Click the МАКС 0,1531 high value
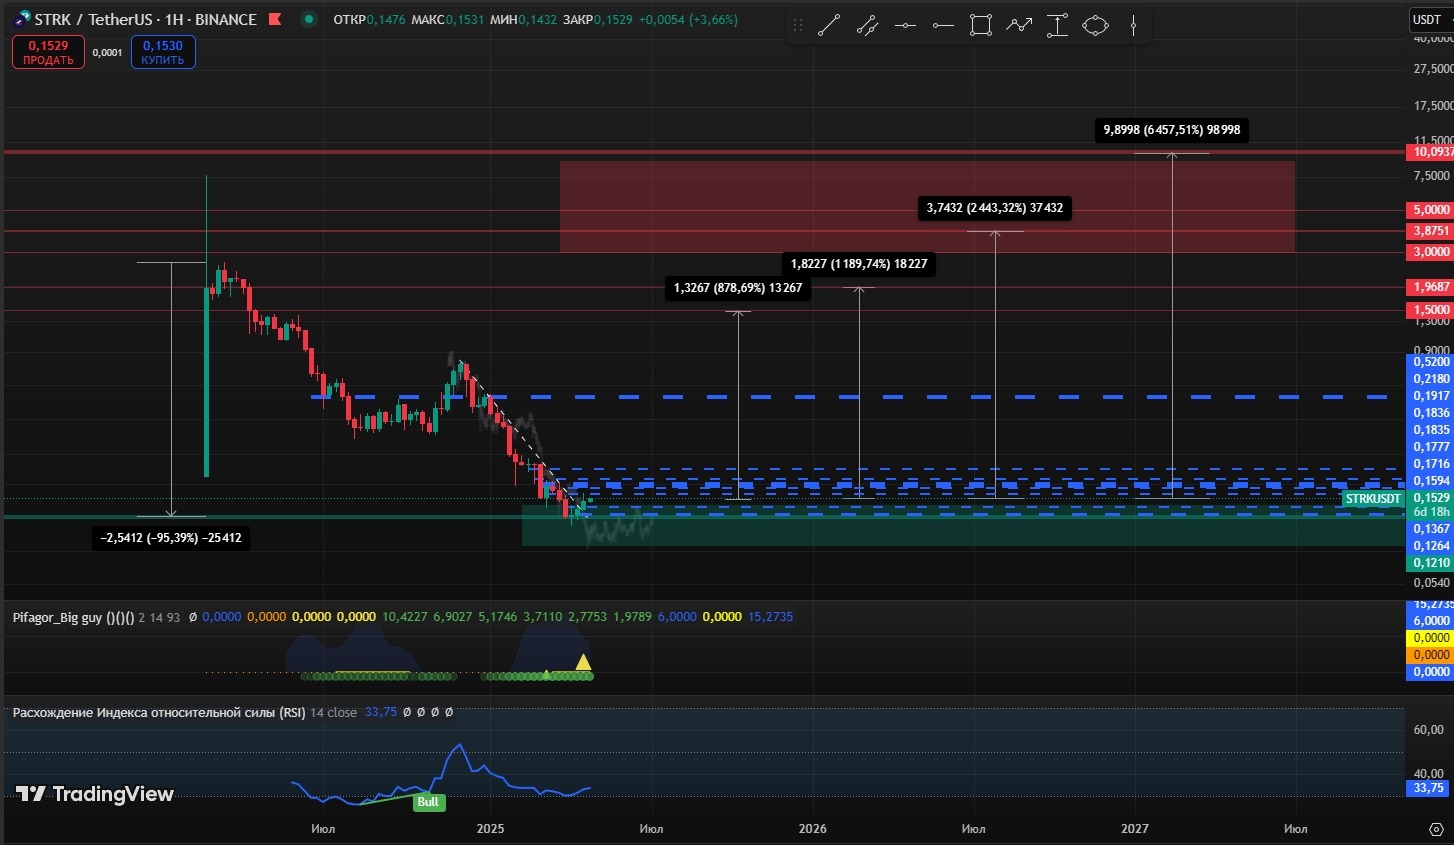Viewport: 1454px width, 845px height. tap(447, 19)
